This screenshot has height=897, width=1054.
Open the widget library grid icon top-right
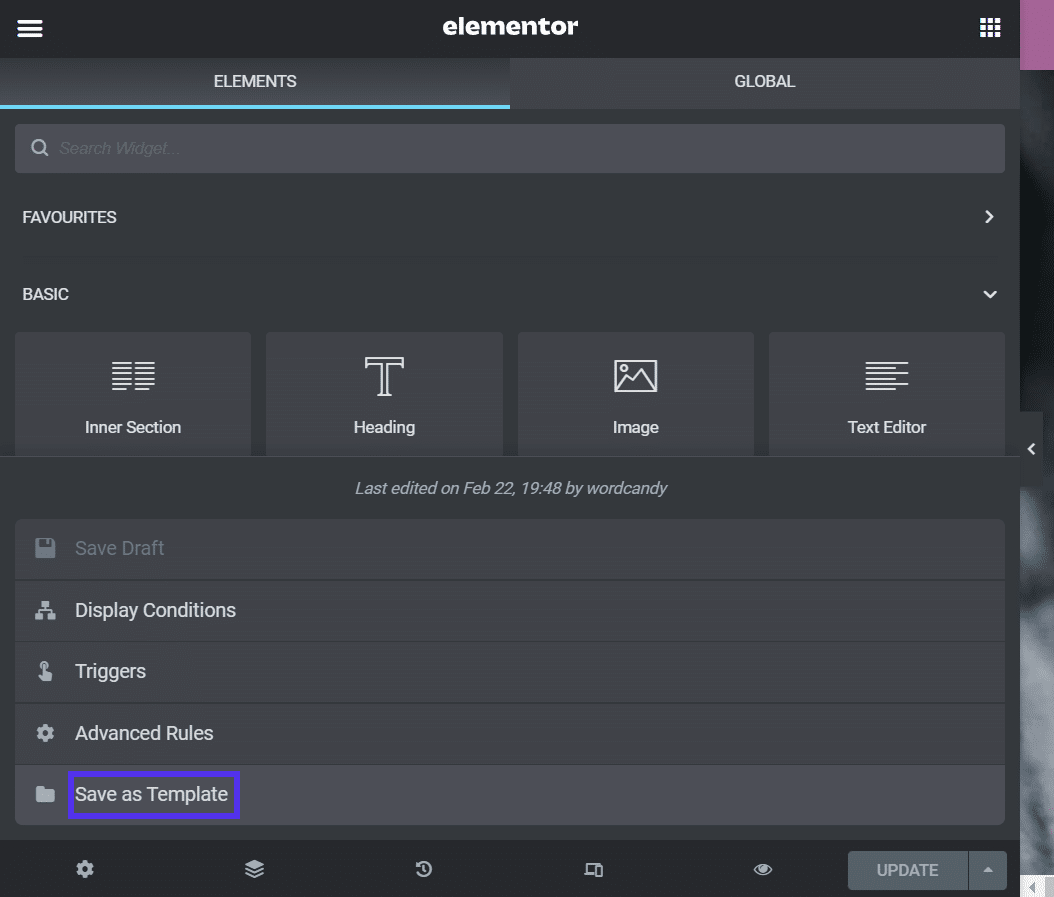[x=989, y=27]
